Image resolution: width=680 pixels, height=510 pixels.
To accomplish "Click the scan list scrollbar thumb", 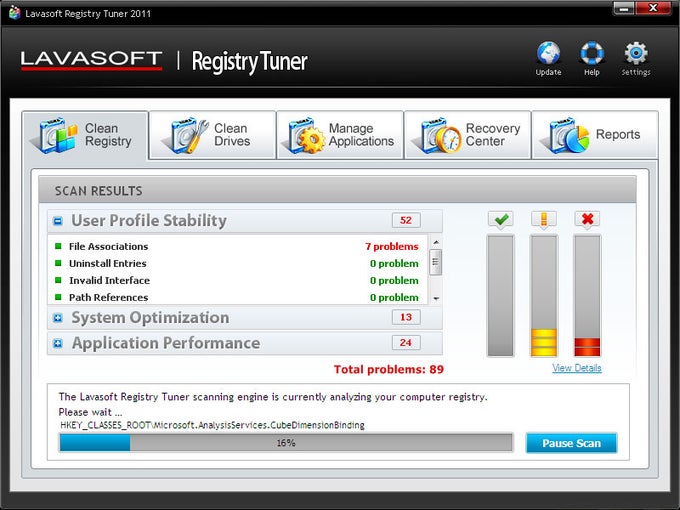I will tap(436, 262).
